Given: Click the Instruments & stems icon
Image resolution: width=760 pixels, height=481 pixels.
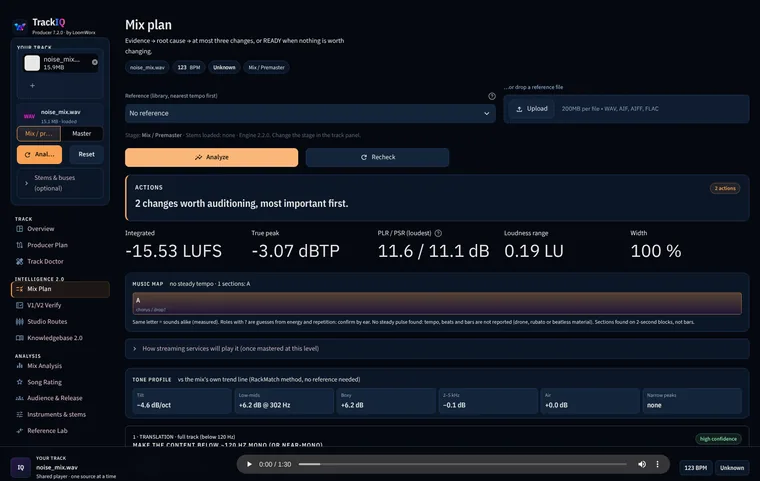Looking at the screenshot, I should [x=19, y=415].
